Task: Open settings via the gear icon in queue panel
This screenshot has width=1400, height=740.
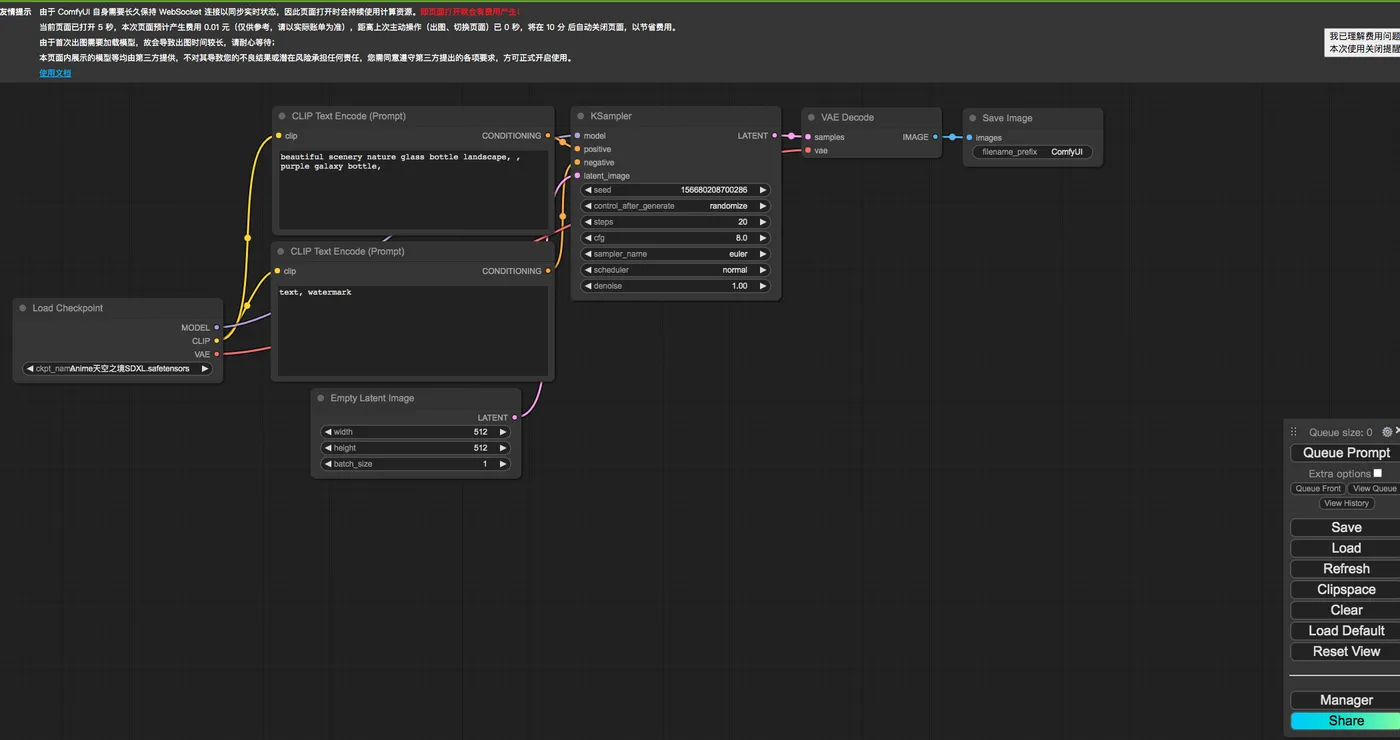Action: click(1387, 432)
